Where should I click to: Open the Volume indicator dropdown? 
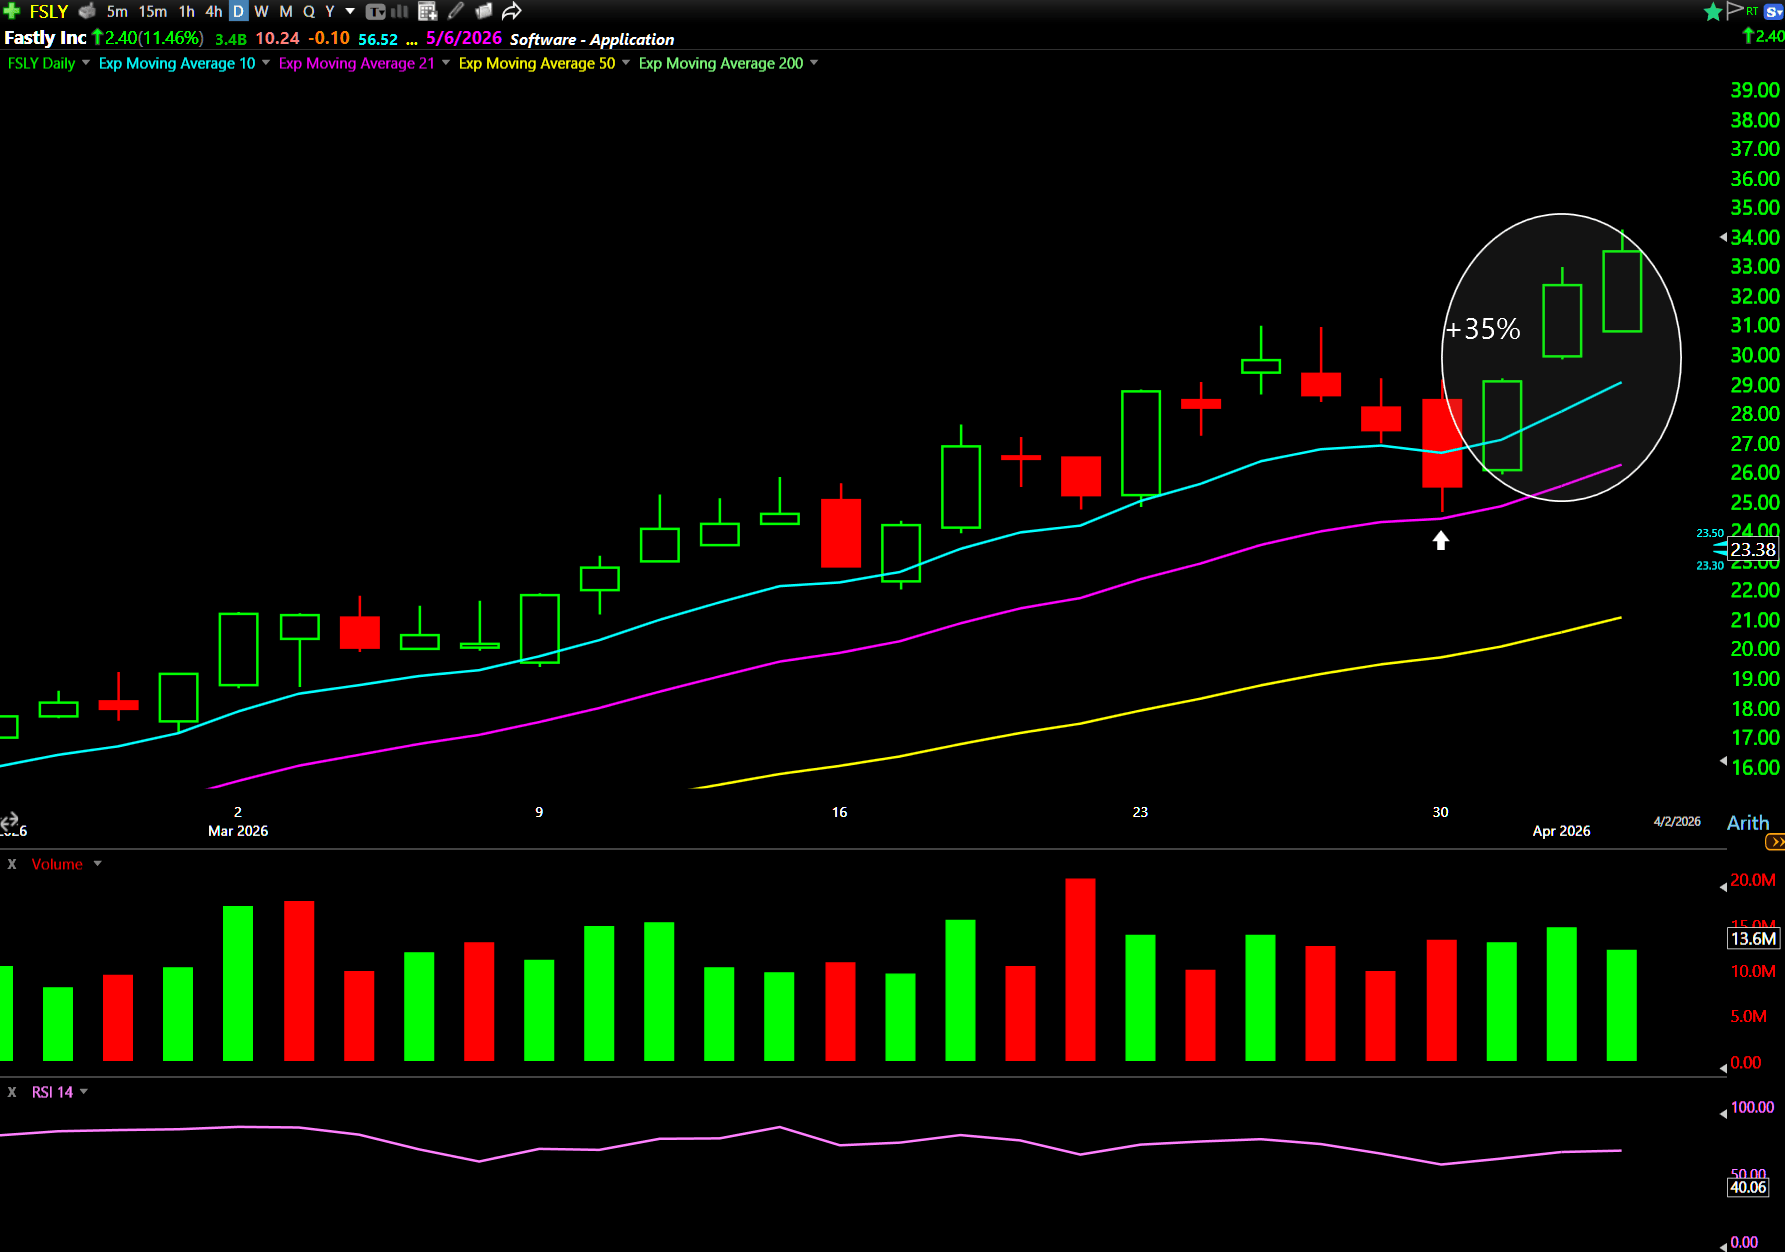pos(97,864)
